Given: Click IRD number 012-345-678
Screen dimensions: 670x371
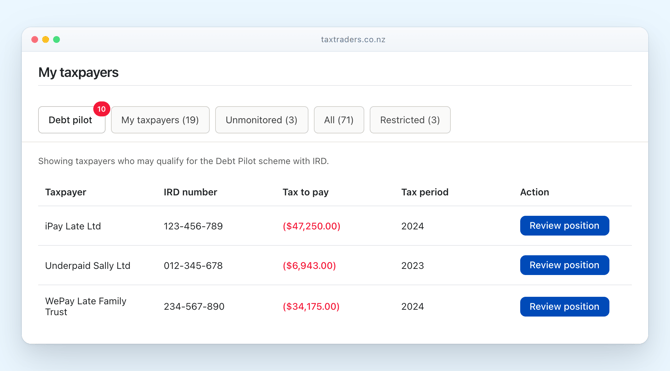Looking at the screenshot, I should (193, 265).
